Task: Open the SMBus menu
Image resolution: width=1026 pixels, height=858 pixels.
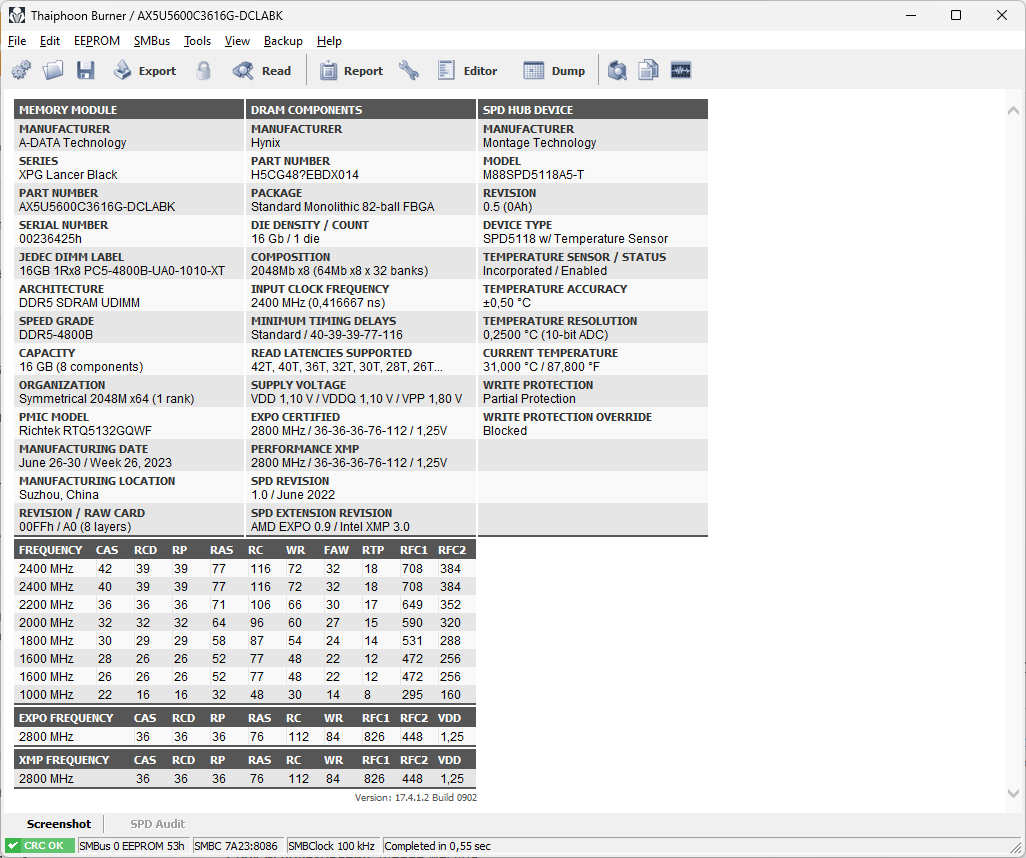Action: tap(152, 41)
